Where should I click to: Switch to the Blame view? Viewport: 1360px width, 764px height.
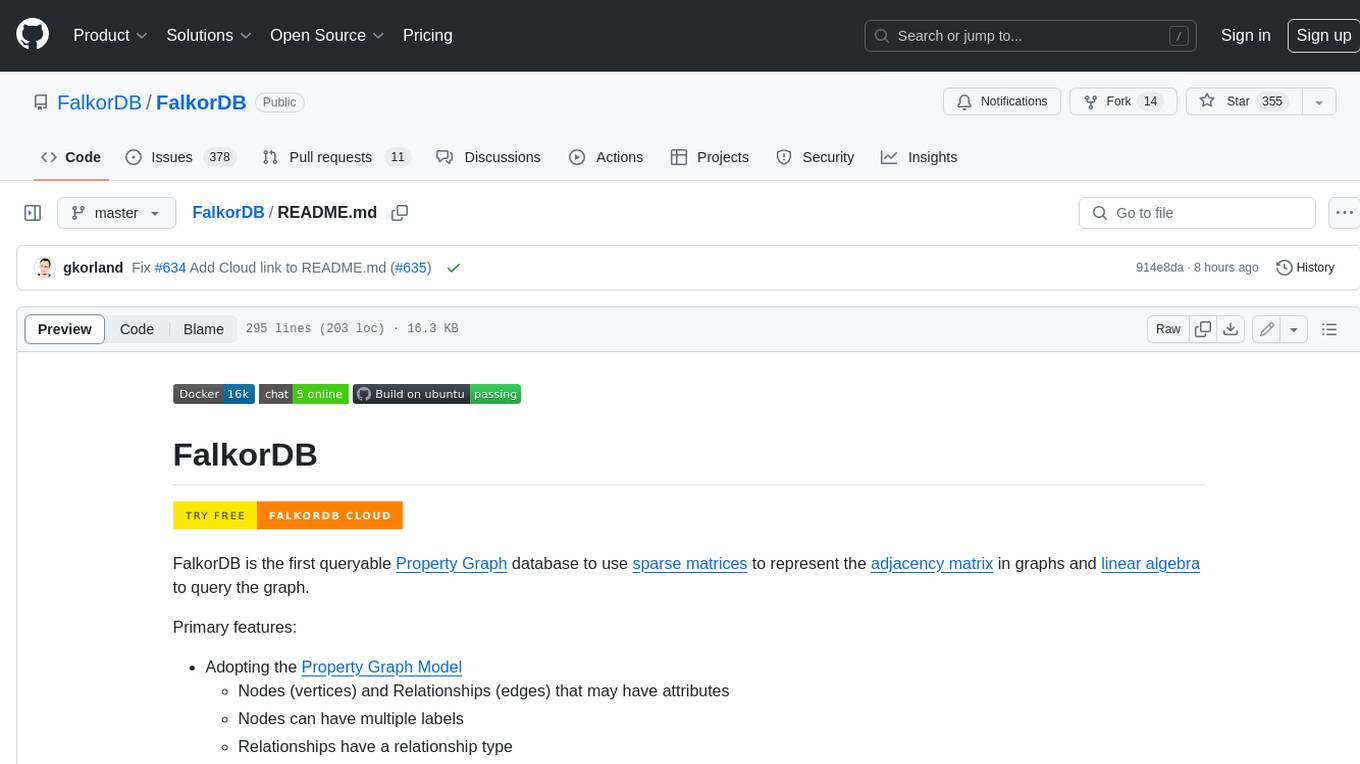[x=203, y=329]
